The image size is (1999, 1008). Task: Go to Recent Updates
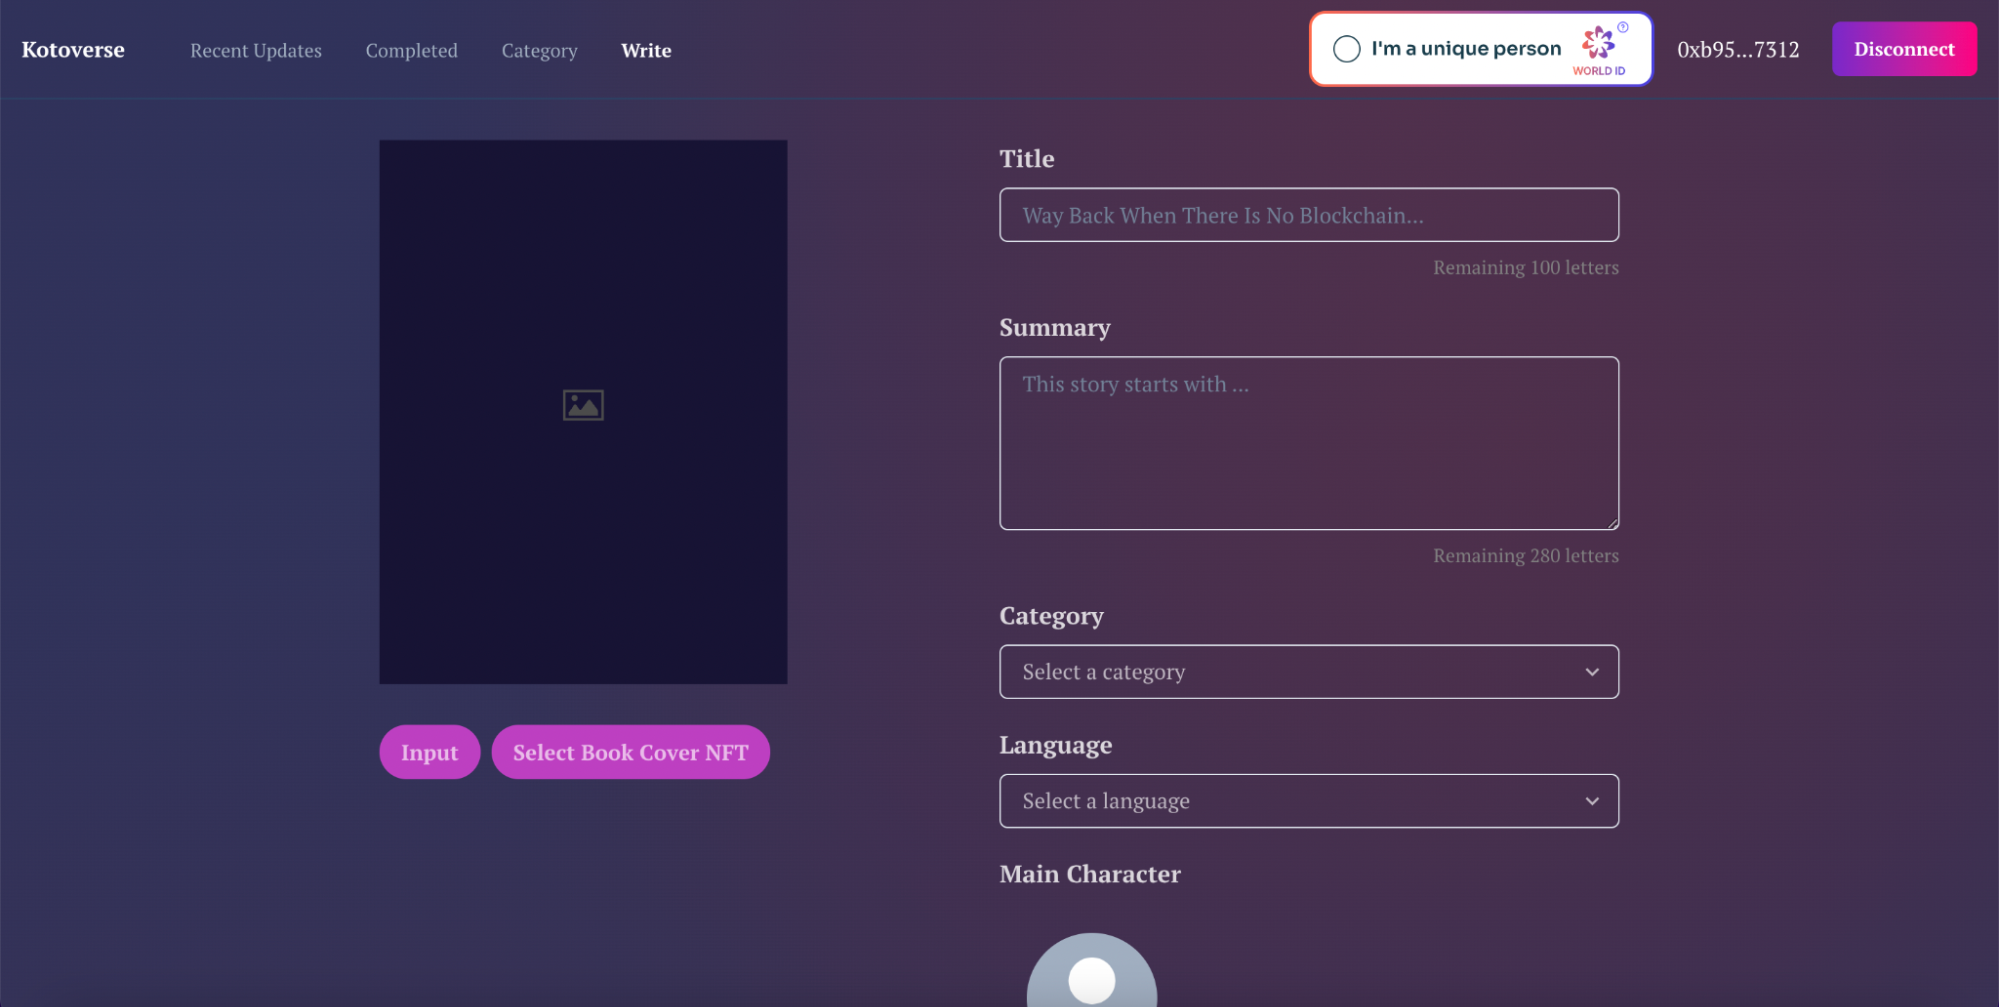pyautogui.click(x=256, y=50)
